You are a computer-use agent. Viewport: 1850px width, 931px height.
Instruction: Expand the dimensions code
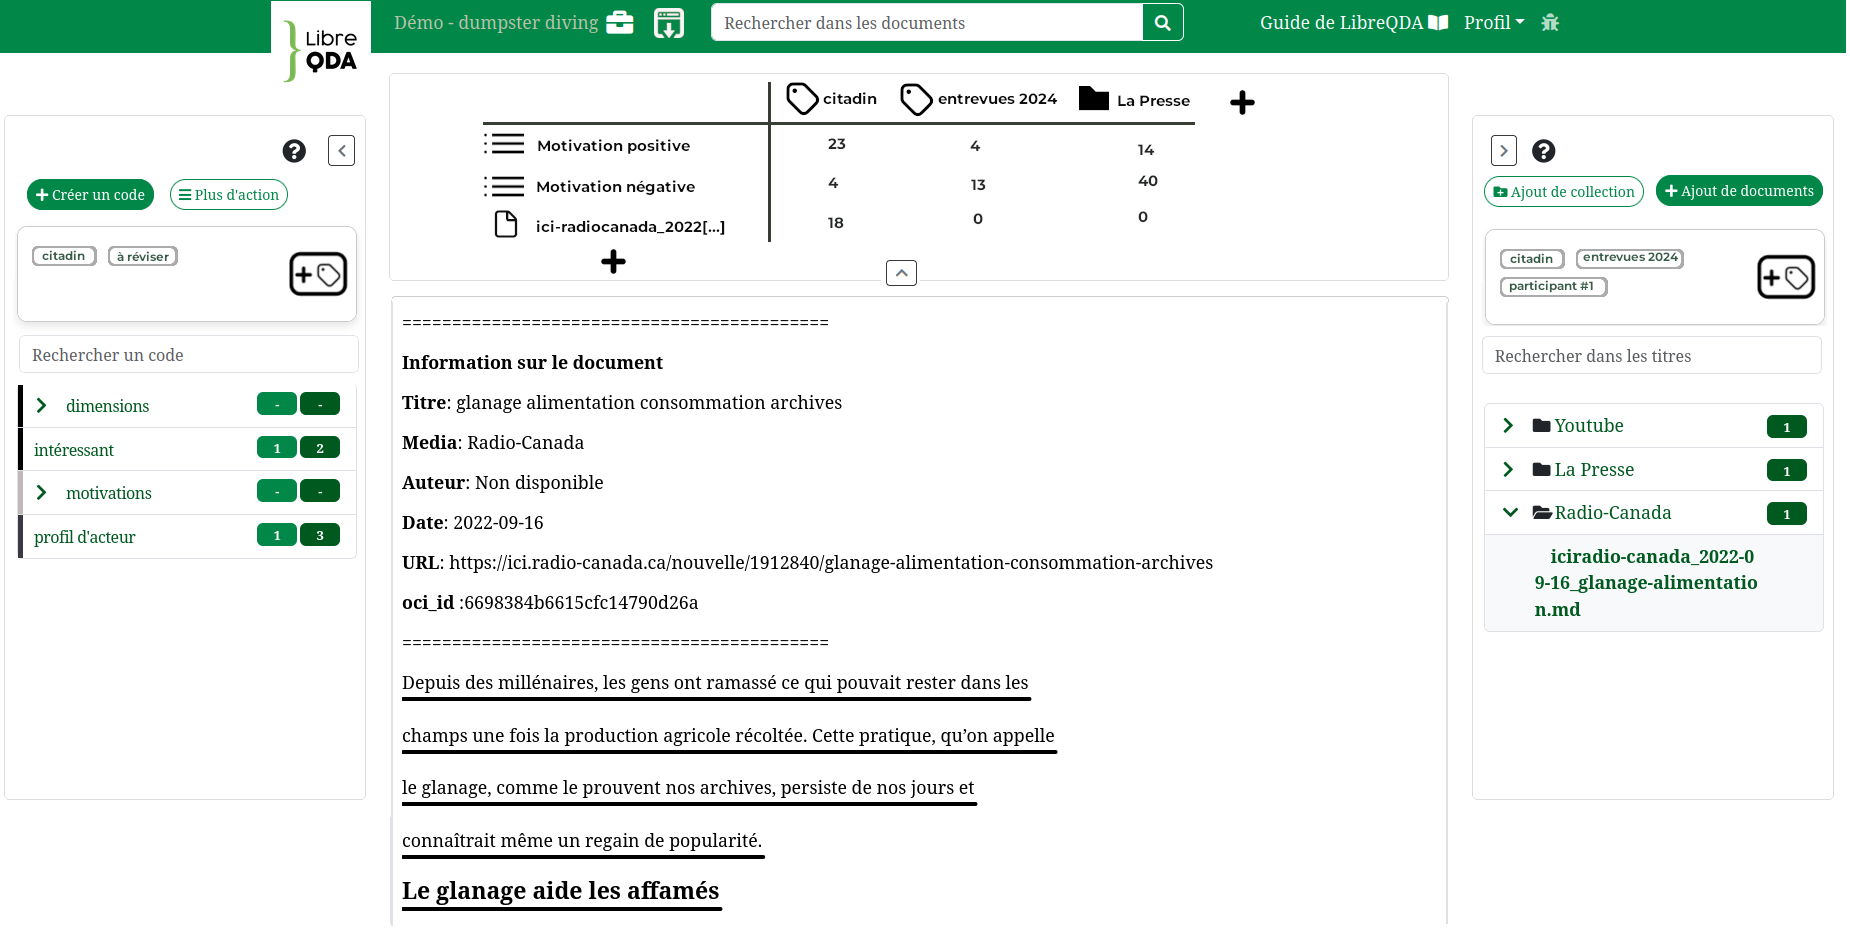click(x=42, y=405)
